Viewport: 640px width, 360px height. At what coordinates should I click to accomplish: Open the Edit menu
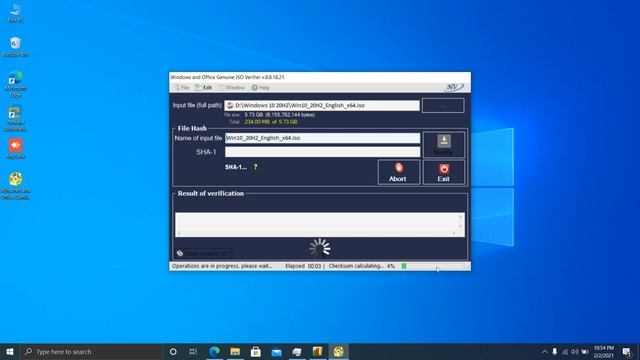click(x=204, y=88)
